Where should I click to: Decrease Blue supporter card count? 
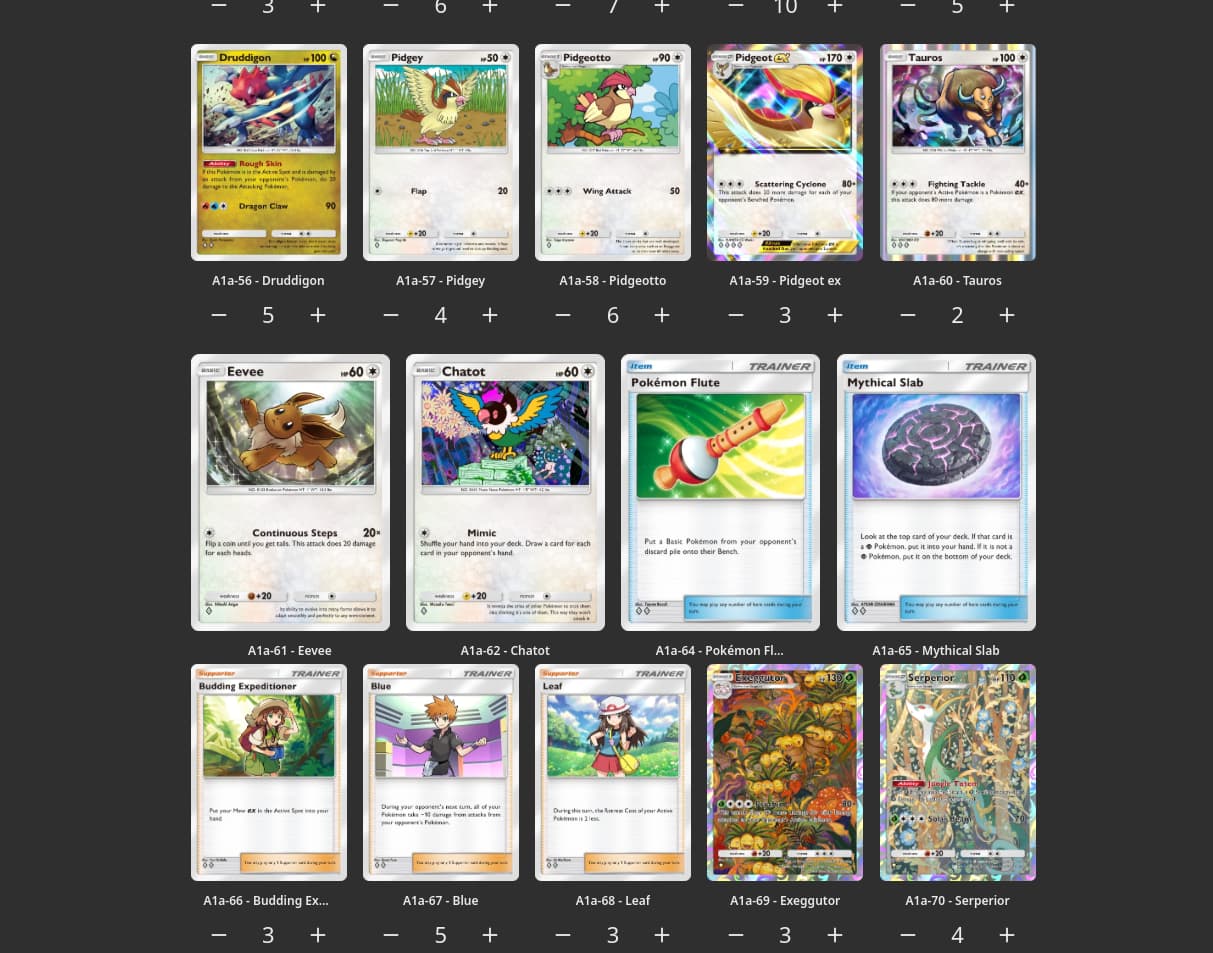point(391,935)
